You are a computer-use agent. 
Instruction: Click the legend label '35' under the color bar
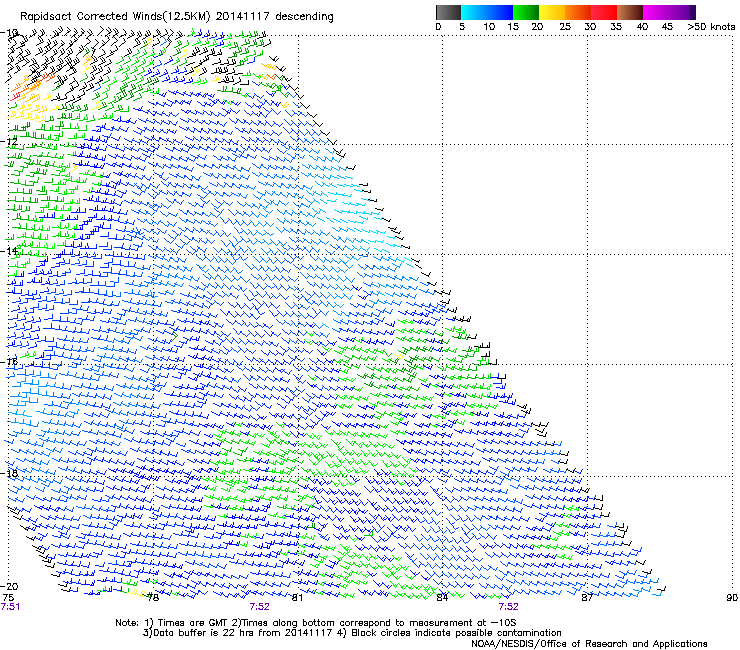pyautogui.click(x=616, y=27)
